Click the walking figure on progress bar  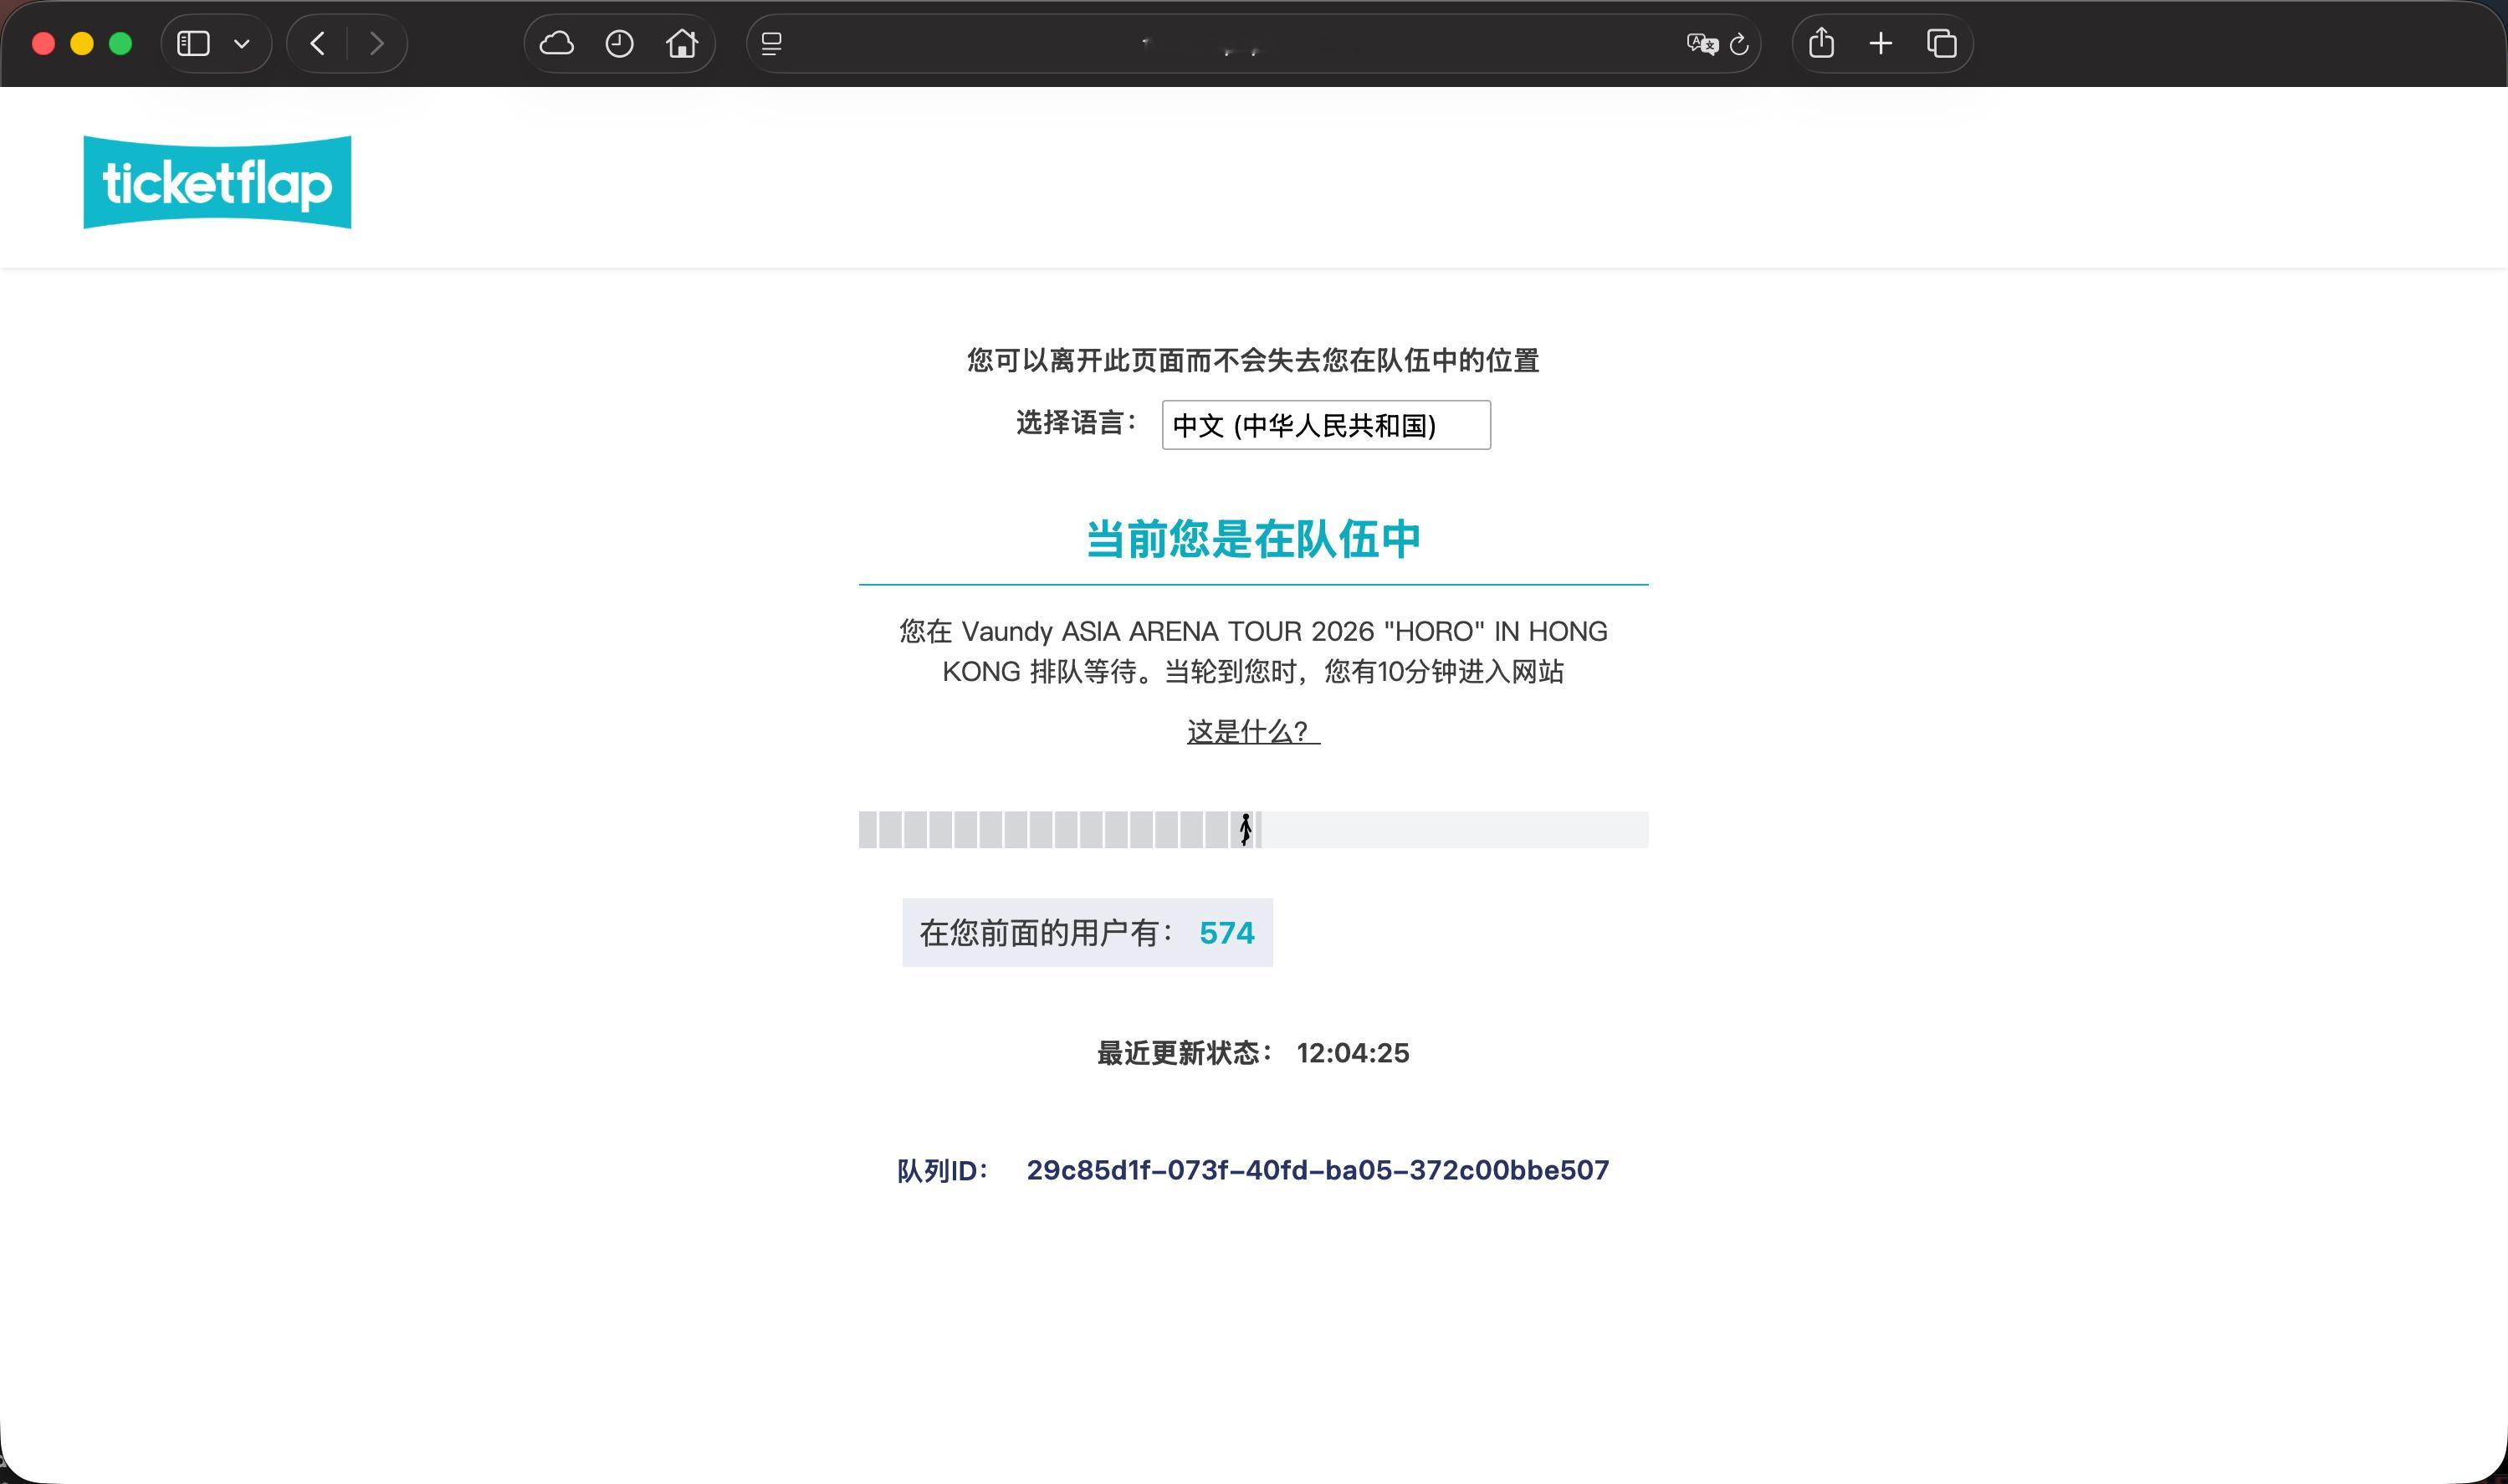pyautogui.click(x=1246, y=829)
